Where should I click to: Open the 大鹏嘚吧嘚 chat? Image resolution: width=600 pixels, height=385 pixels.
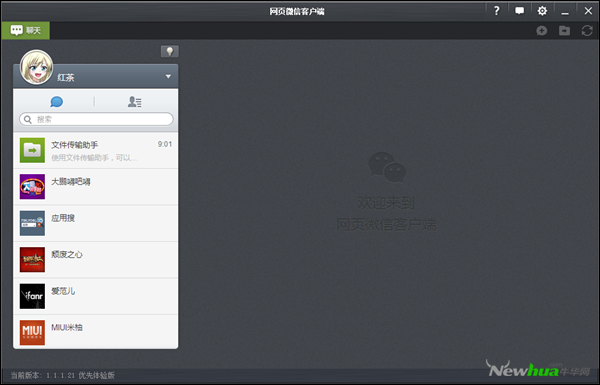[96, 187]
